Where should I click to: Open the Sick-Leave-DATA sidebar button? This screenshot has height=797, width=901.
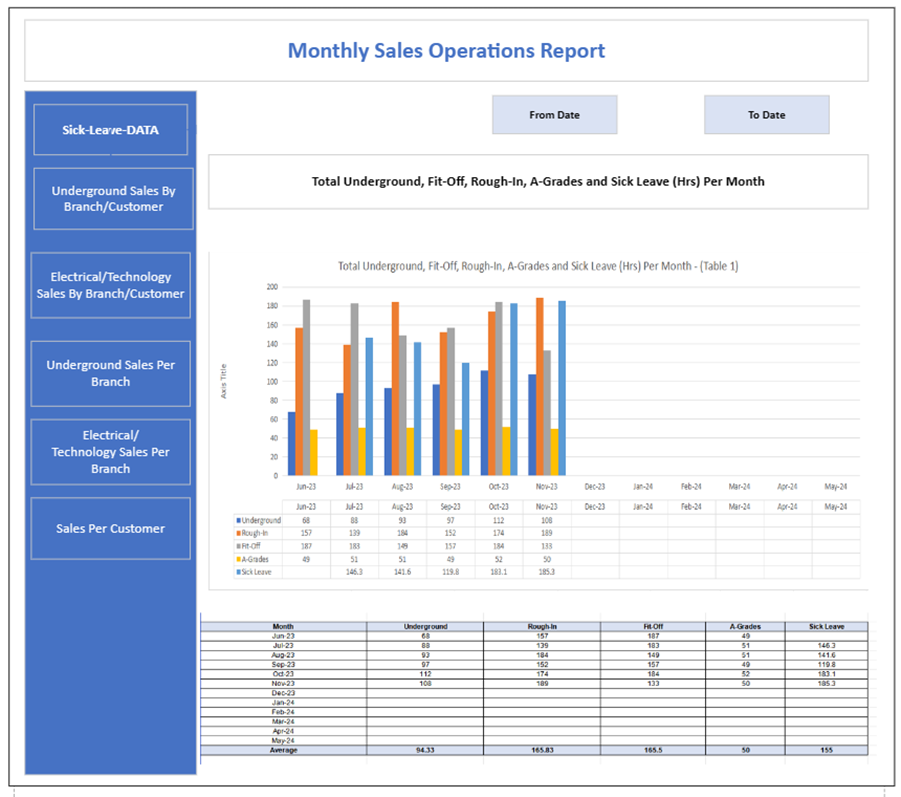coord(110,130)
